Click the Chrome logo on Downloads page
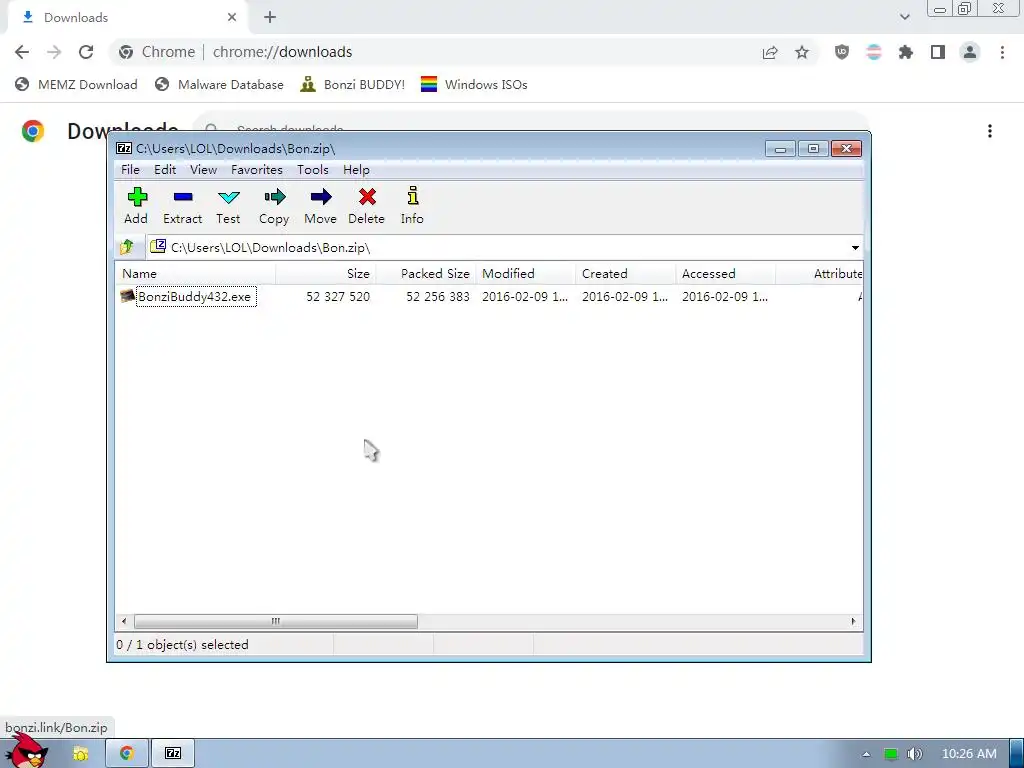Viewport: 1024px width, 768px height. click(33, 131)
